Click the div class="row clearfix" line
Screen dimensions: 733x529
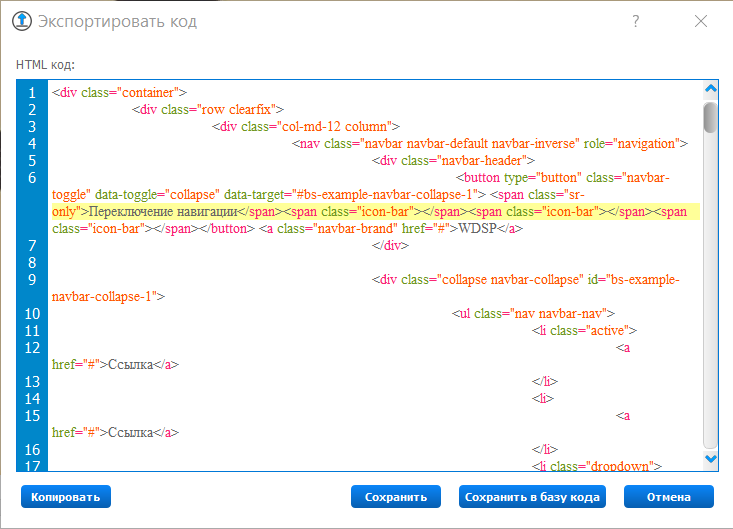208,109
